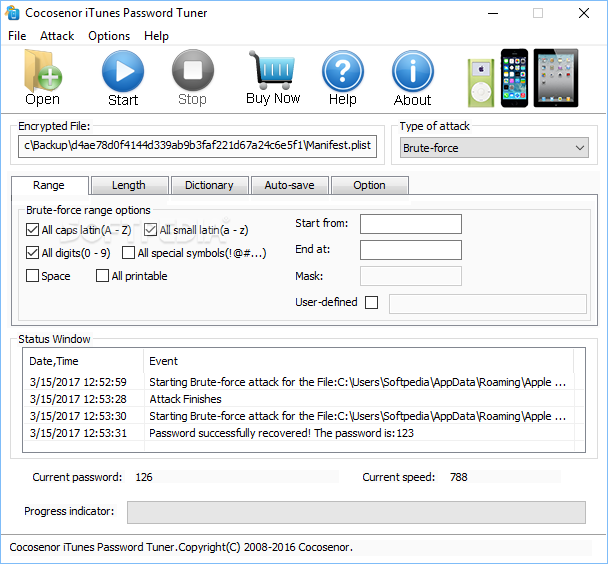Switch to the Option tab
Image resolution: width=608 pixels, height=564 pixels.
pyautogui.click(x=369, y=185)
